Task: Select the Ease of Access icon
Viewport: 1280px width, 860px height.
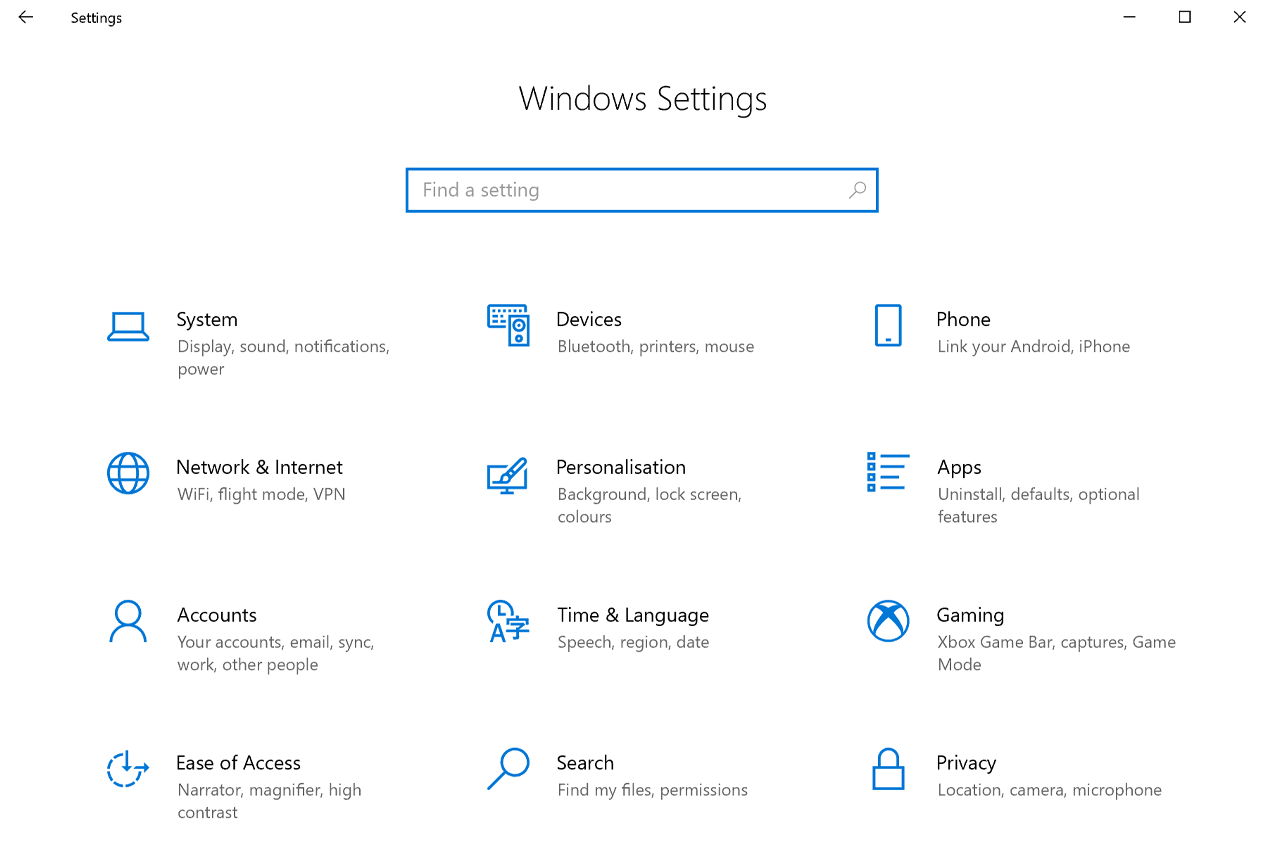Action: coord(128,769)
